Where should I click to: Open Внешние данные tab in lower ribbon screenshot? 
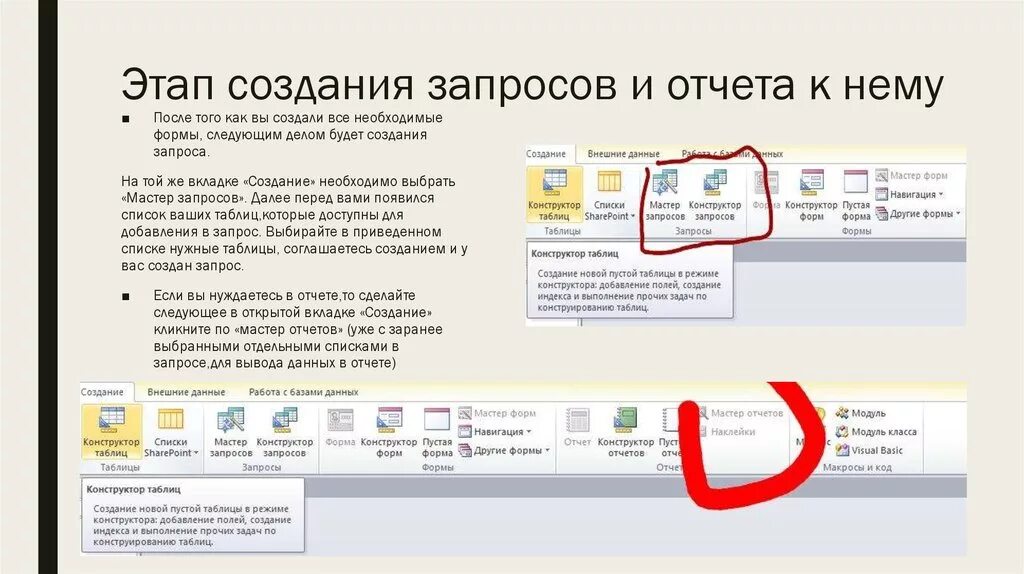click(186, 392)
